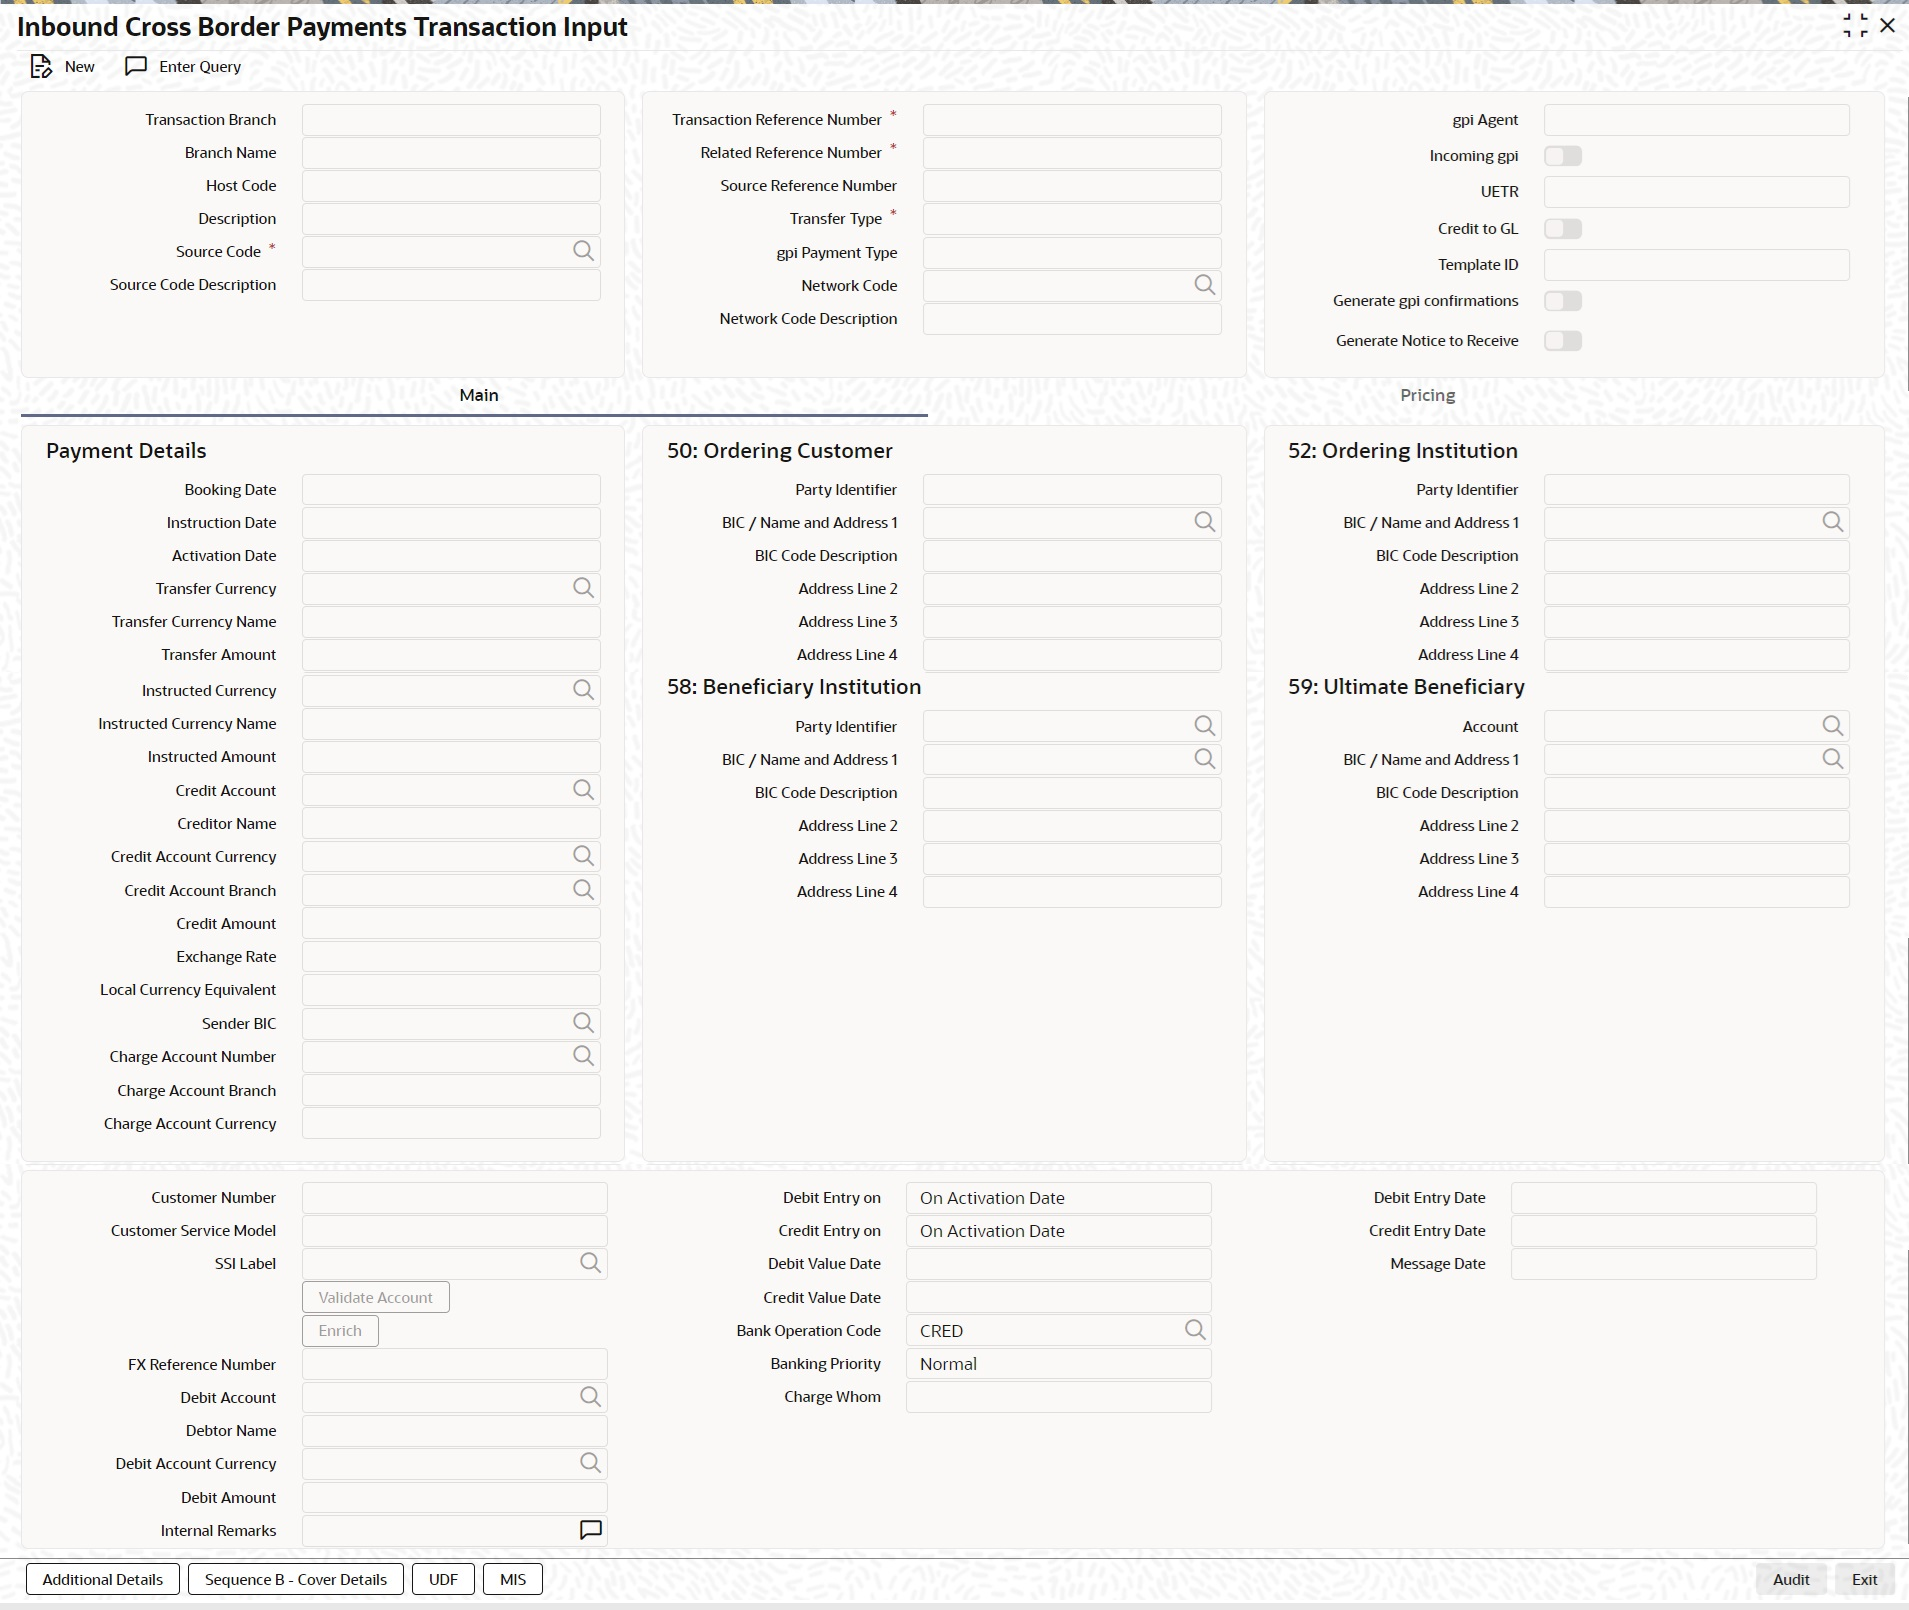Focus the Source Reference Number field
1909x1610 pixels.
1072,186
